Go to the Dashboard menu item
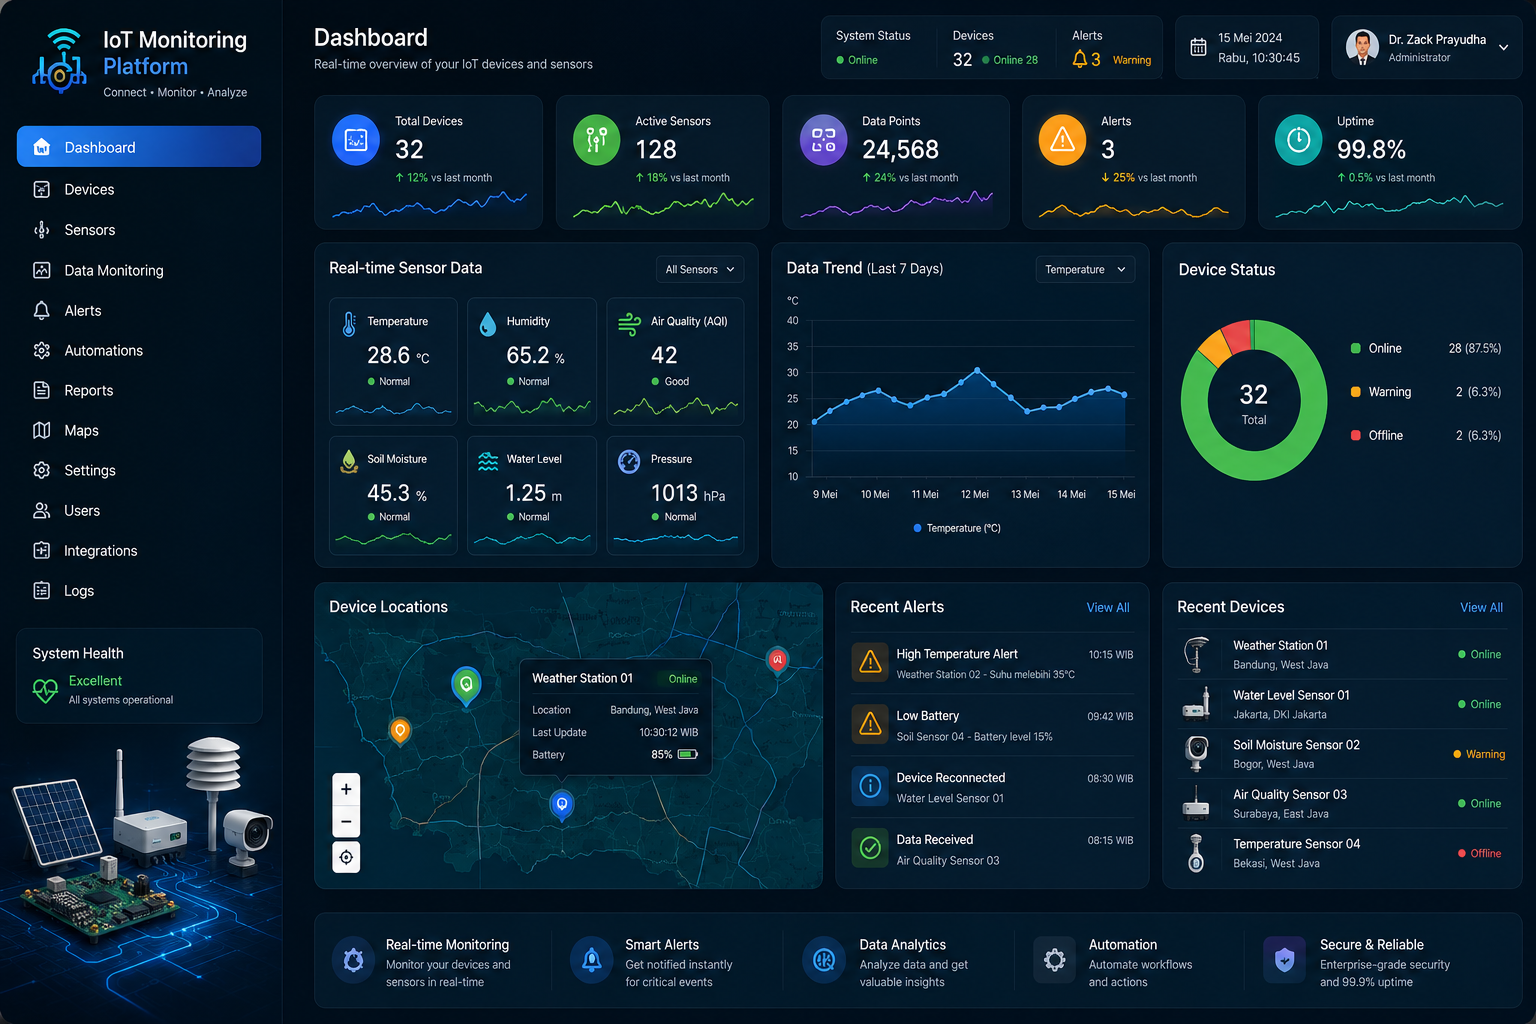The width and height of the screenshot is (1536, 1024). (x=139, y=147)
